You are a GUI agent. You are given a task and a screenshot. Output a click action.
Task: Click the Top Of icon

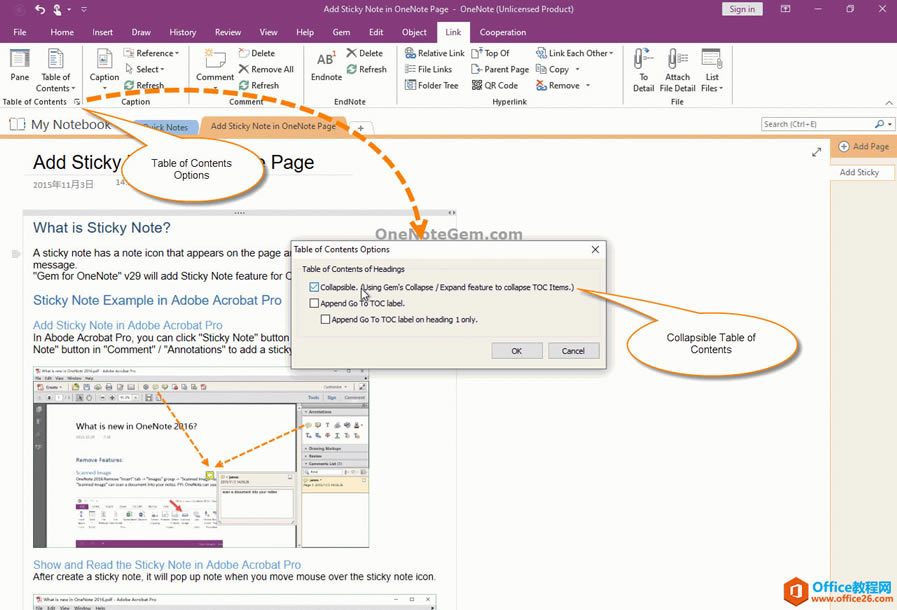tap(477, 53)
